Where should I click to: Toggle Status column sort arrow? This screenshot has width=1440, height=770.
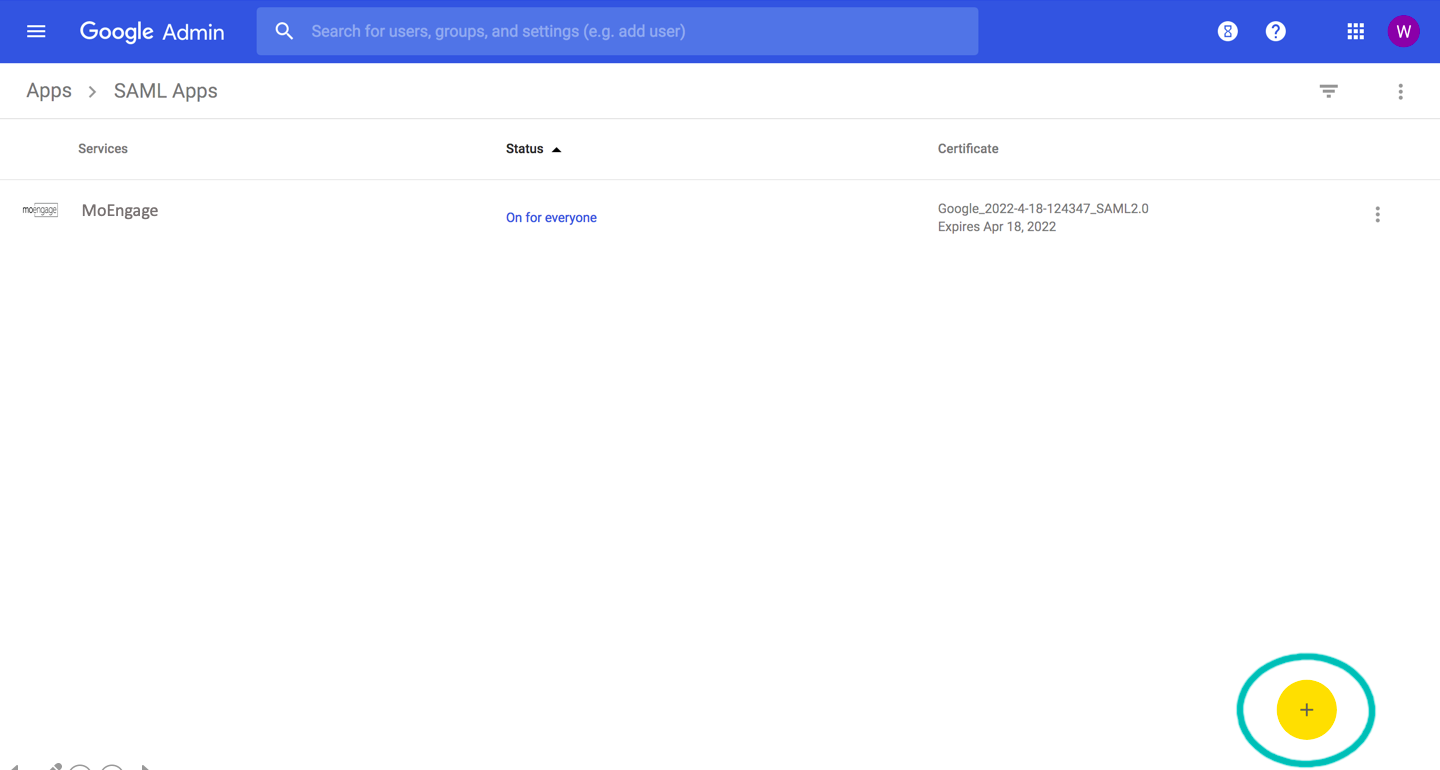coord(557,148)
